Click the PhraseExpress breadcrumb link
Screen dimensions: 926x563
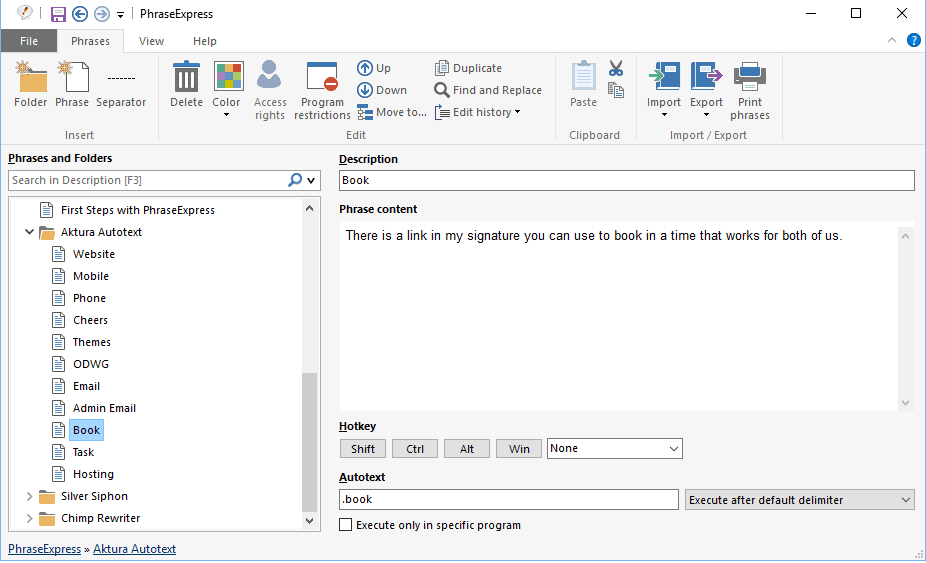(x=44, y=549)
